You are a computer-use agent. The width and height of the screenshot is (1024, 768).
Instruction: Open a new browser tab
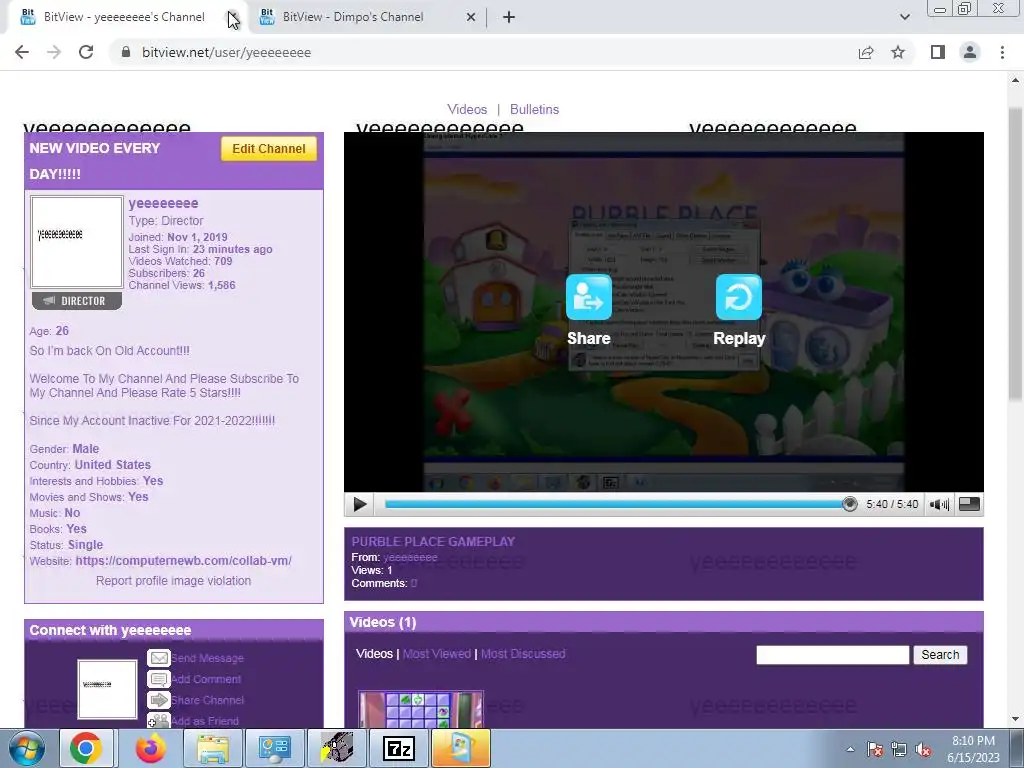(509, 17)
